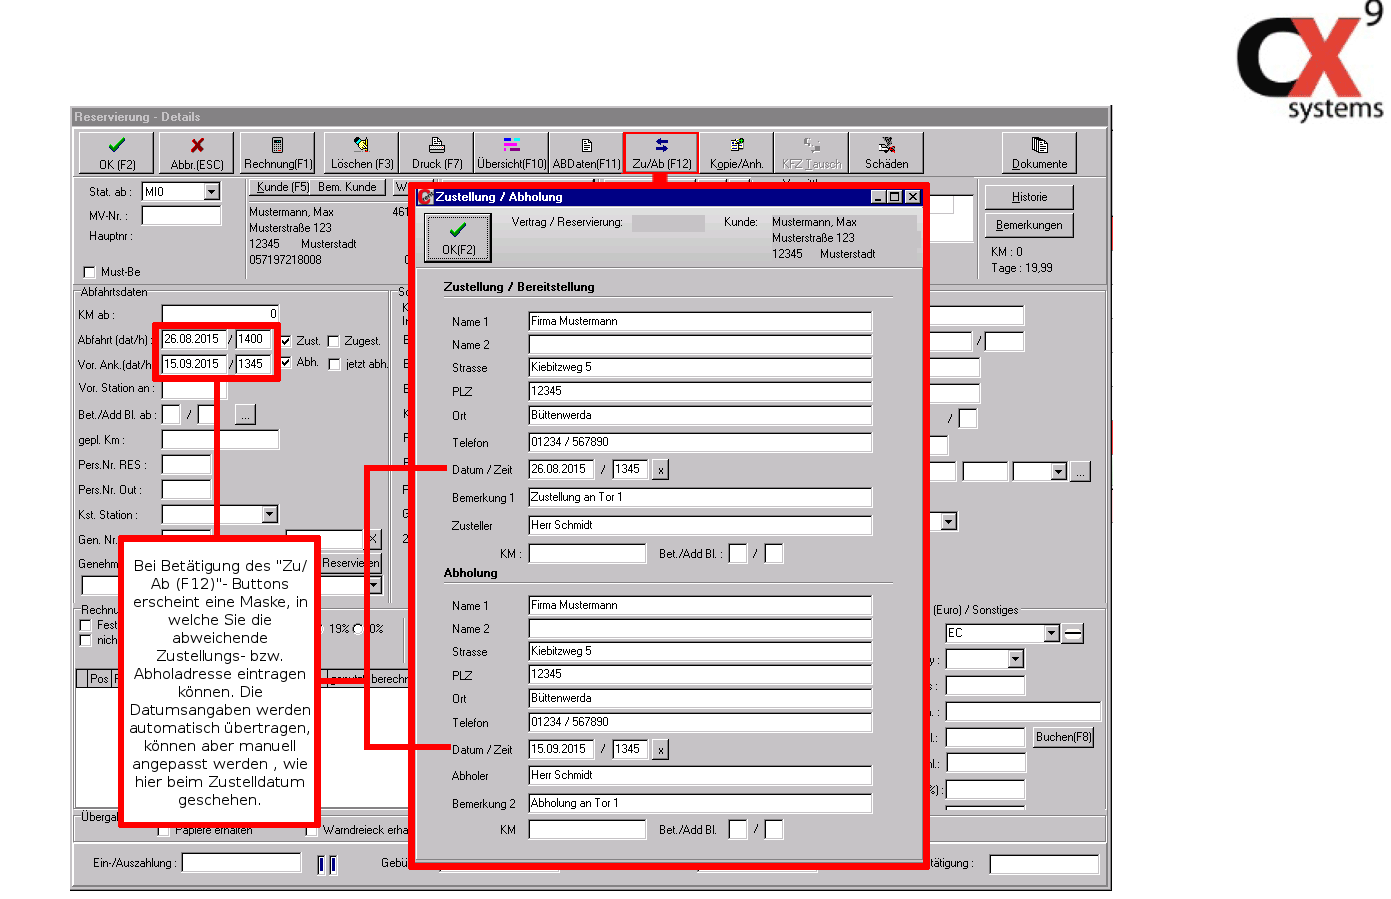Screen dimensions: 1391x899
Task: Expand the EC payment type dropdown
Action: [1051, 633]
